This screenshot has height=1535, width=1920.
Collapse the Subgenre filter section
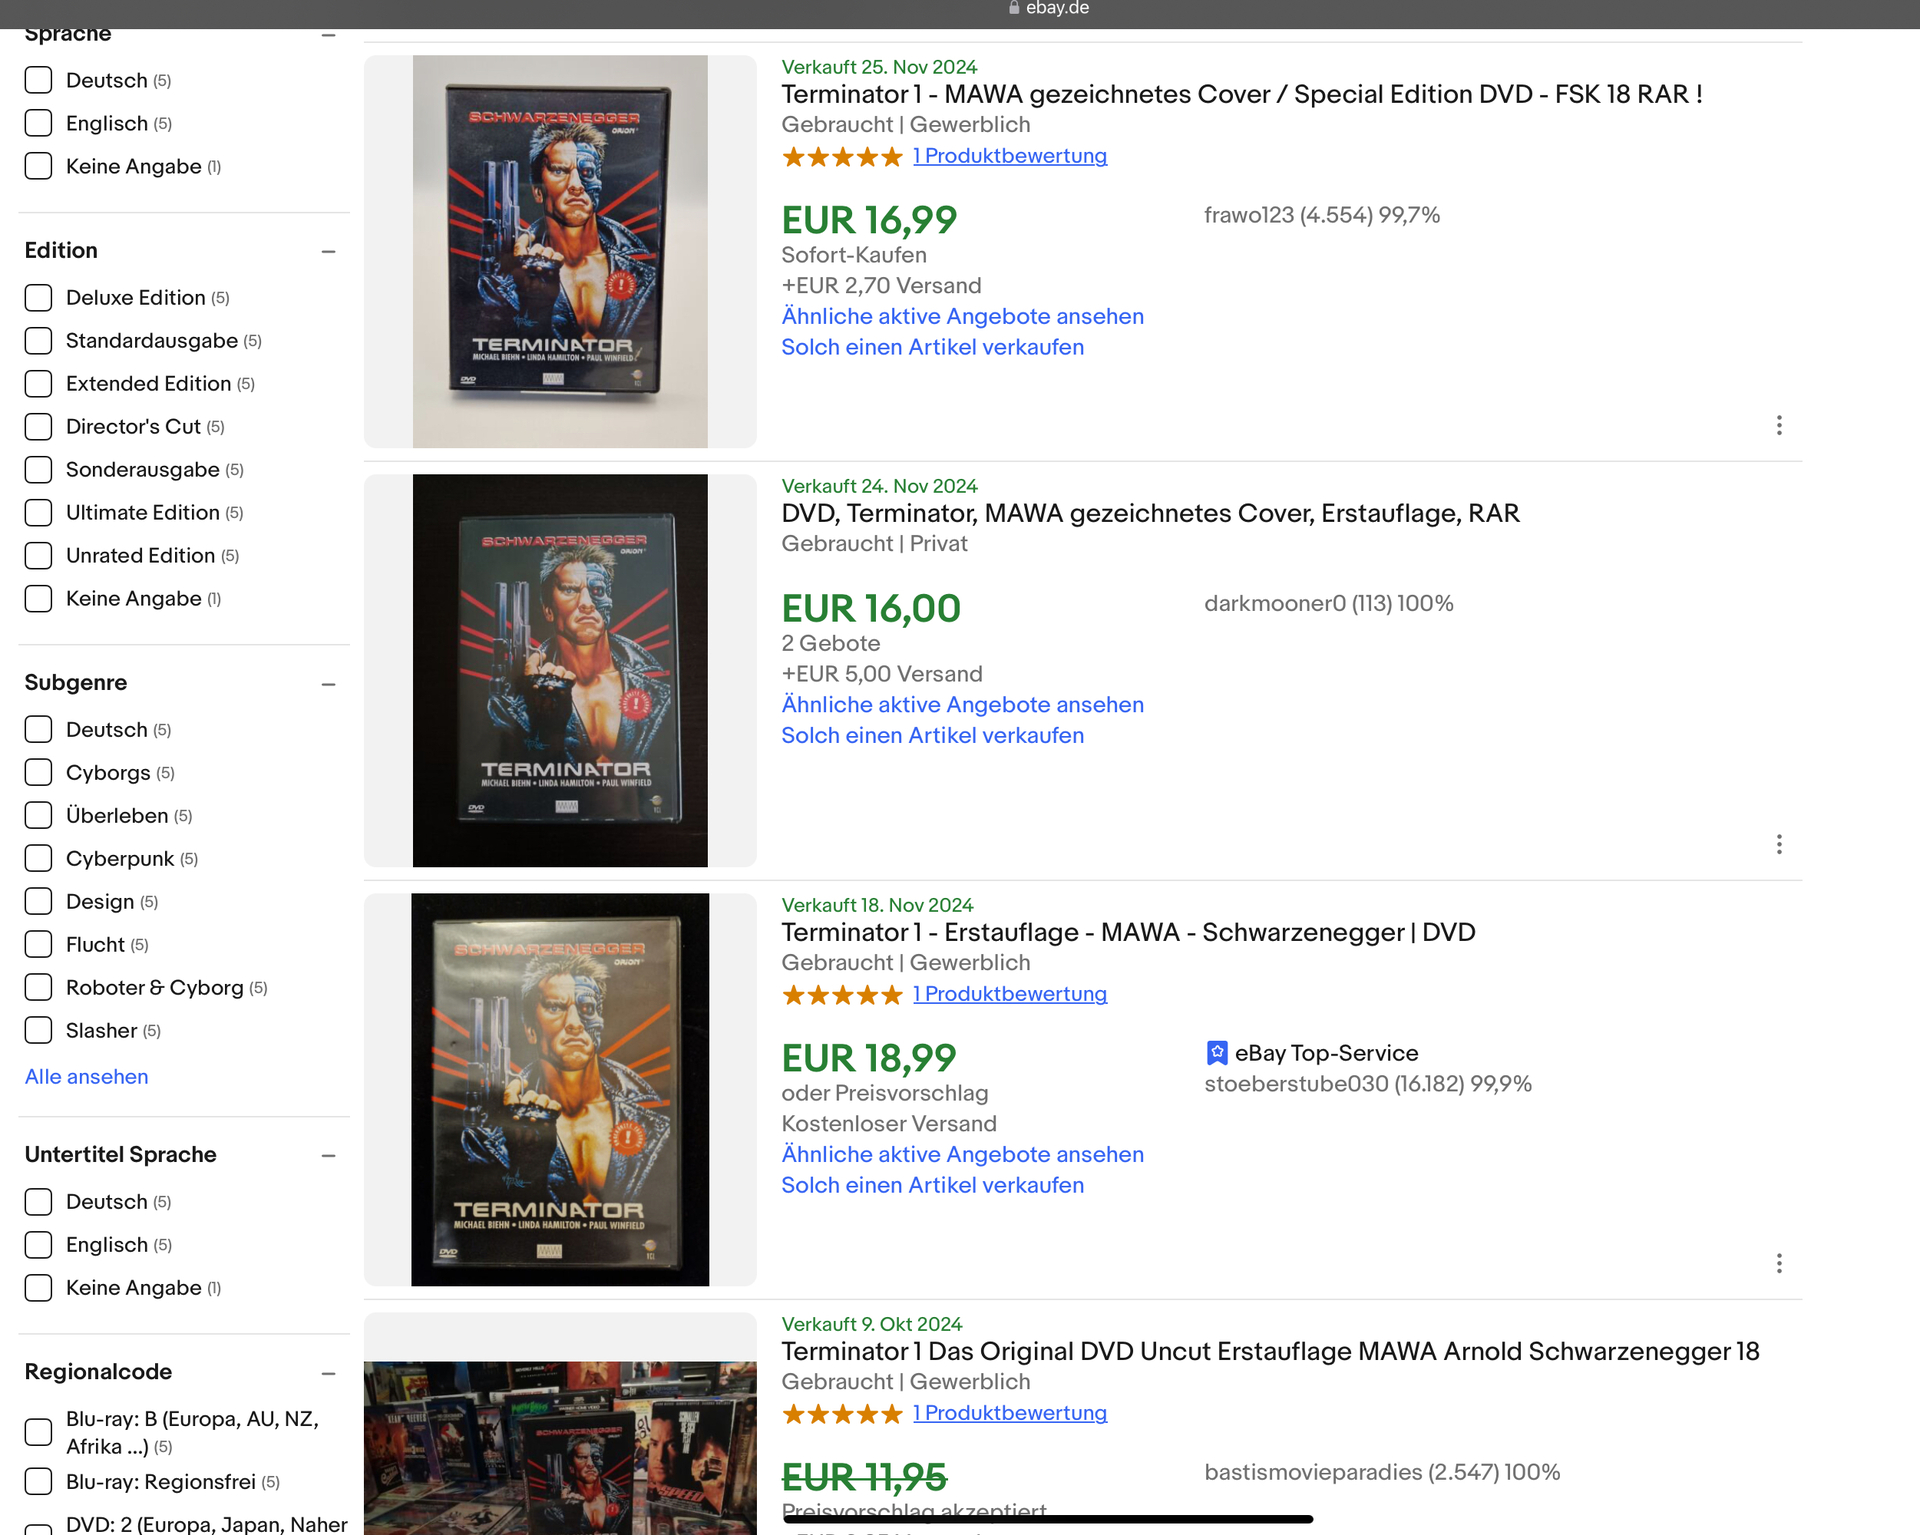pyautogui.click(x=328, y=685)
